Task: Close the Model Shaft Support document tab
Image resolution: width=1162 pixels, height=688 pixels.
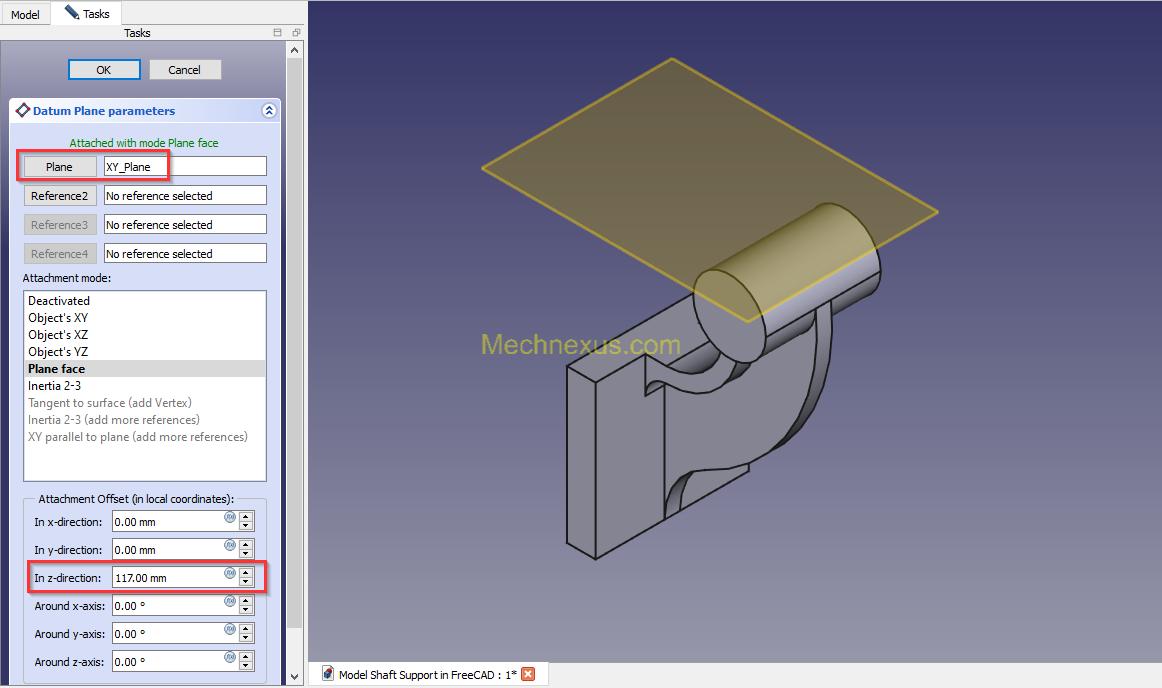Action: pos(528,674)
